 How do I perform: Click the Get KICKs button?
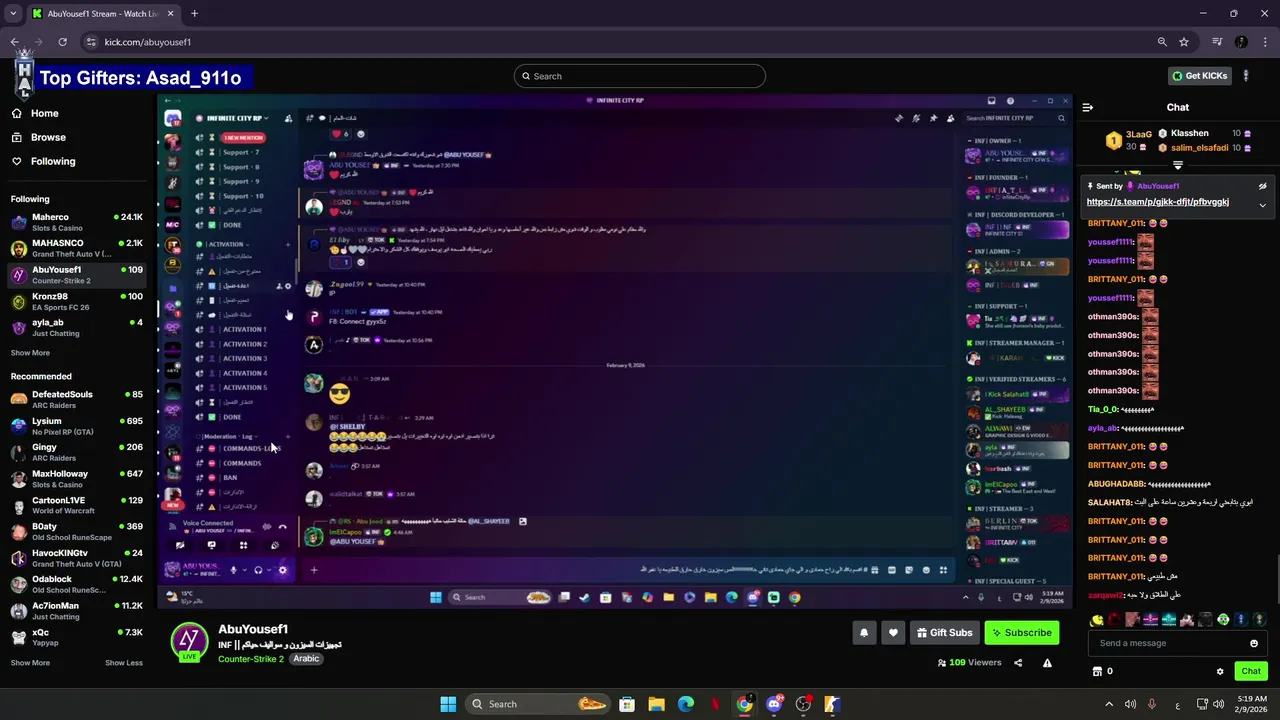[x=1199, y=76]
